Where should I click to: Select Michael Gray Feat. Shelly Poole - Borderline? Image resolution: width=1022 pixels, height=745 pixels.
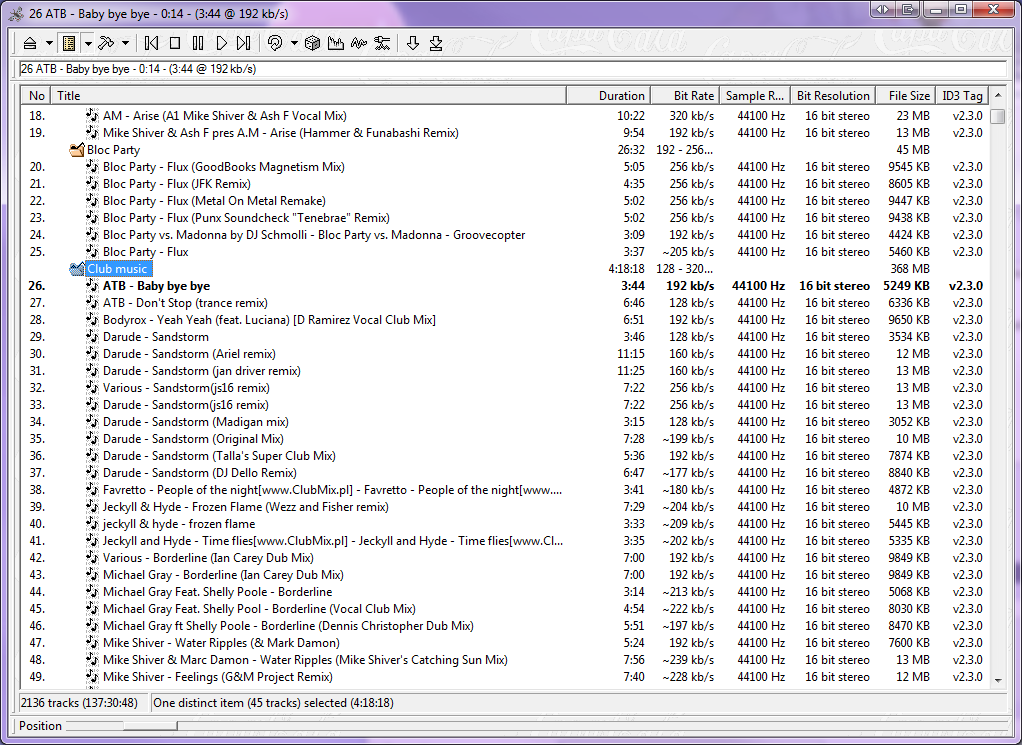pyautogui.click(x=218, y=592)
